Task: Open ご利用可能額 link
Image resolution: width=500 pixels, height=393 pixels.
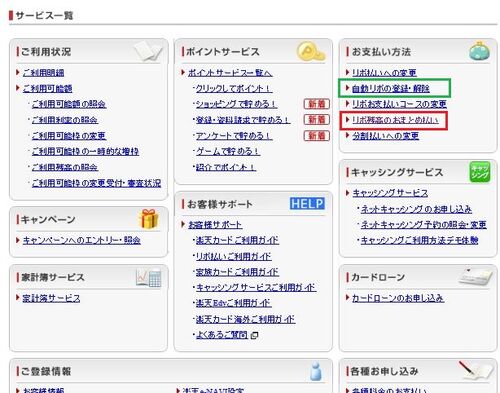Action: coord(48,88)
